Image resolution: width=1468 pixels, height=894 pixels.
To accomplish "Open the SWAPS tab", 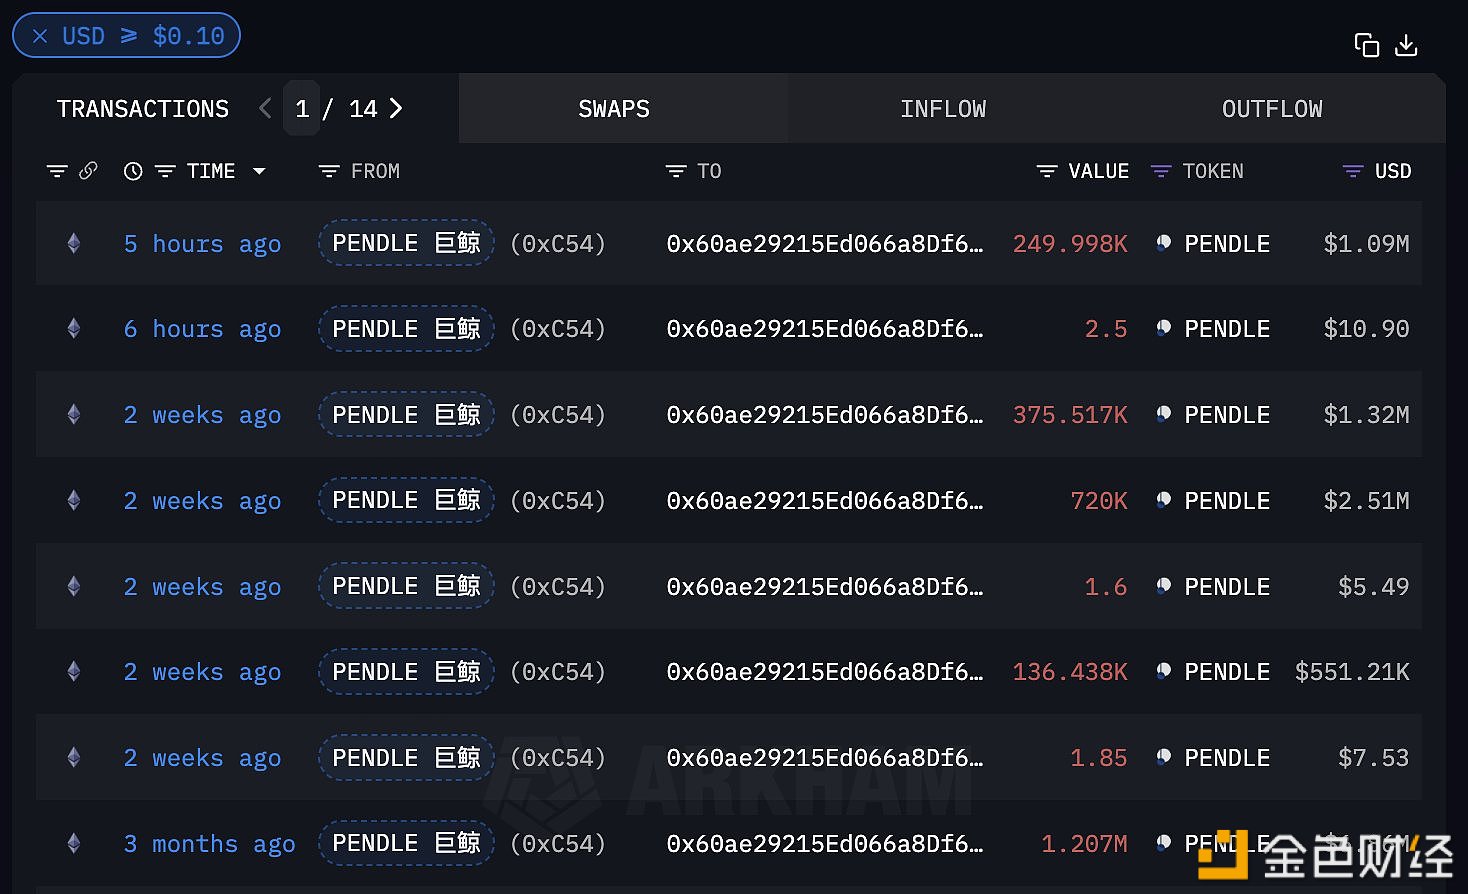I will pyautogui.click(x=614, y=108).
